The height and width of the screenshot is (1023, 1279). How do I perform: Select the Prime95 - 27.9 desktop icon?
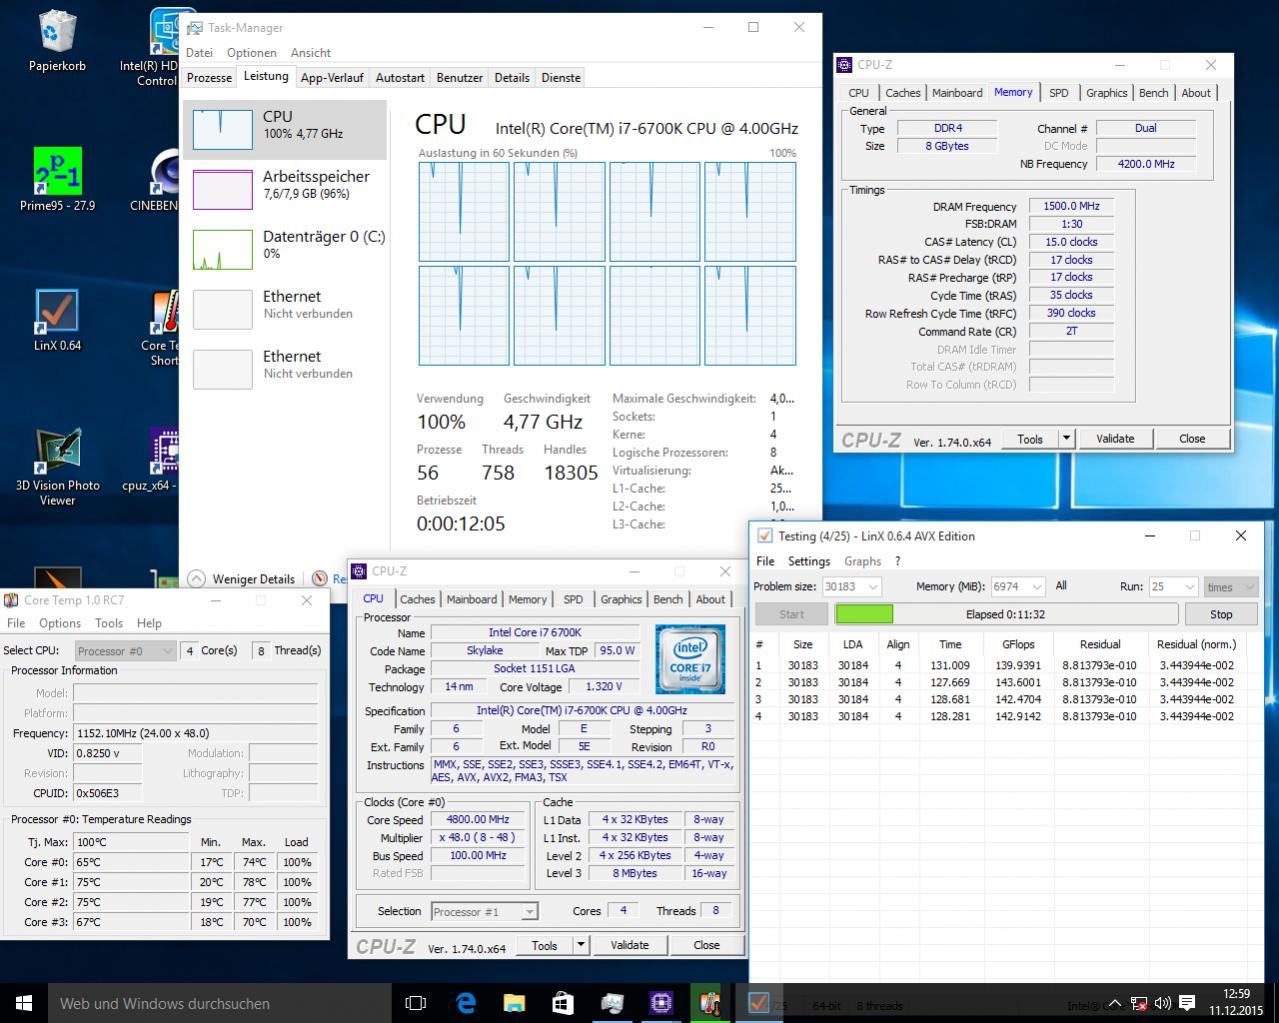(57, 180)
